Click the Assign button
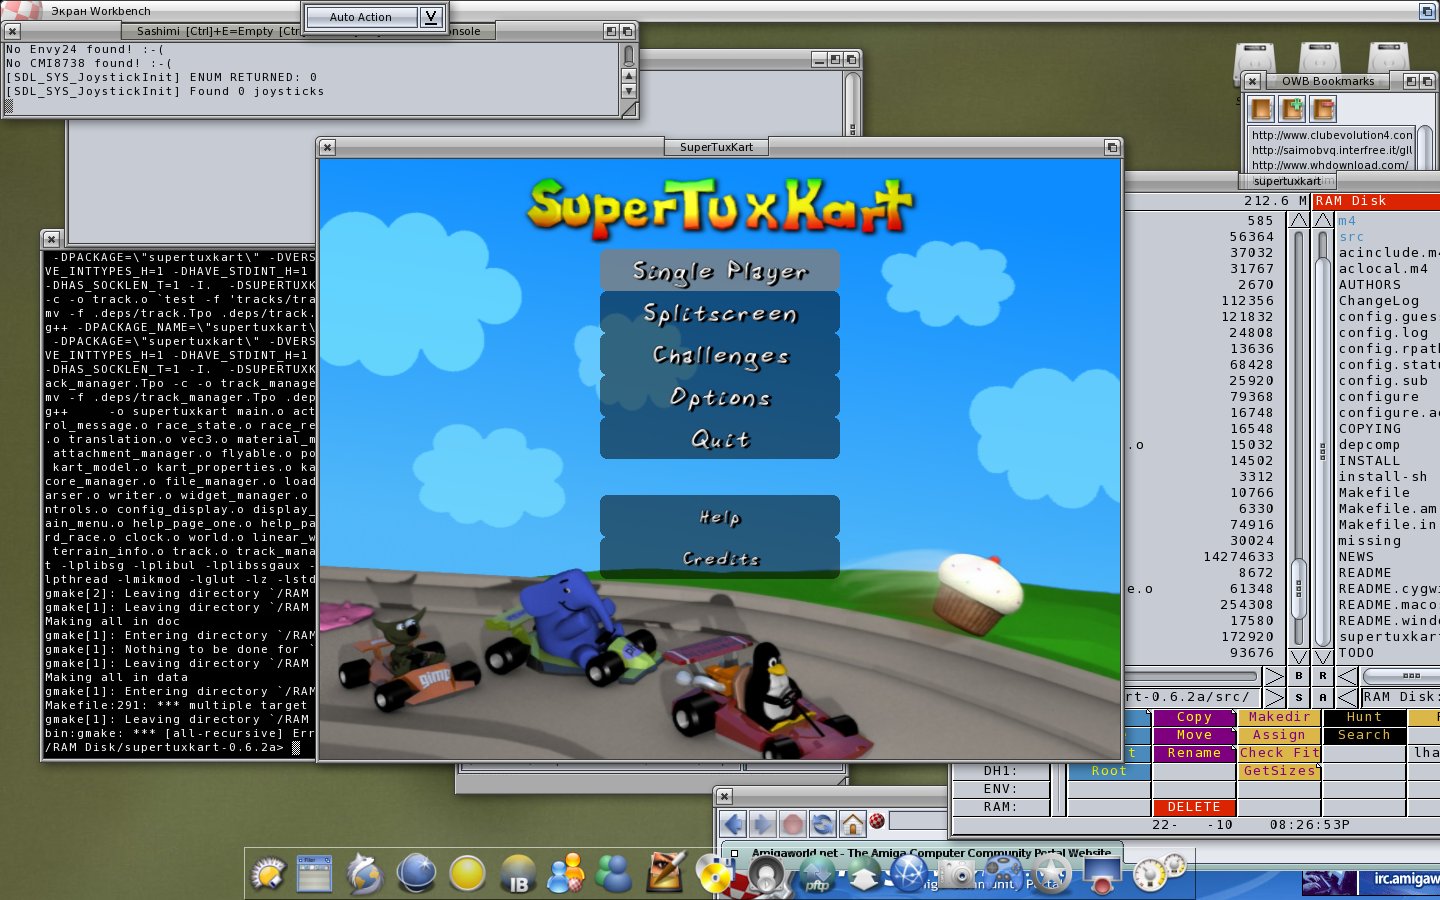The image size is (1440, 900). click(x=1279, y=735)
